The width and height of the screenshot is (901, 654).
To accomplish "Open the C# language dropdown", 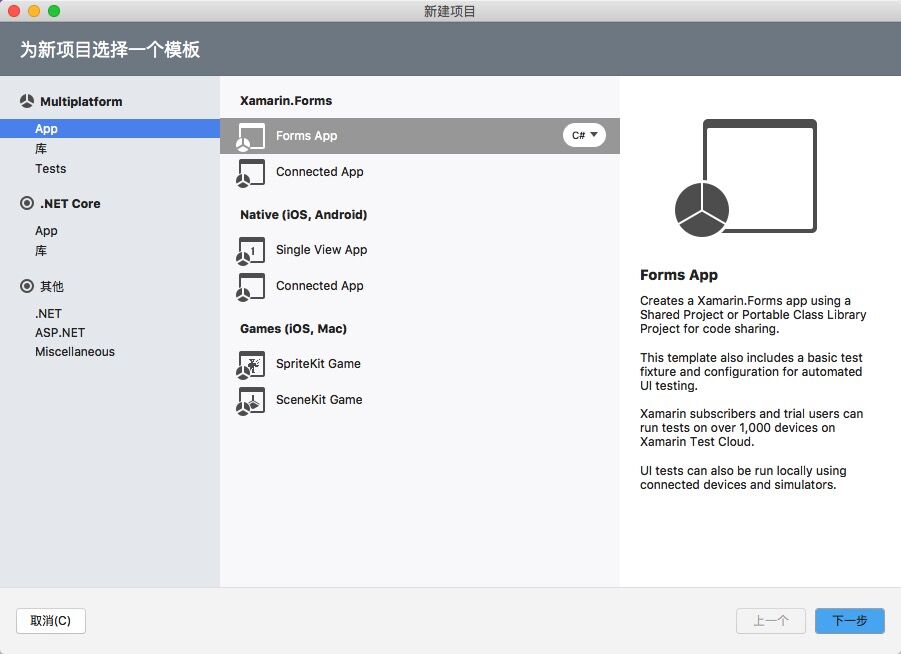I will pos(584,135).
